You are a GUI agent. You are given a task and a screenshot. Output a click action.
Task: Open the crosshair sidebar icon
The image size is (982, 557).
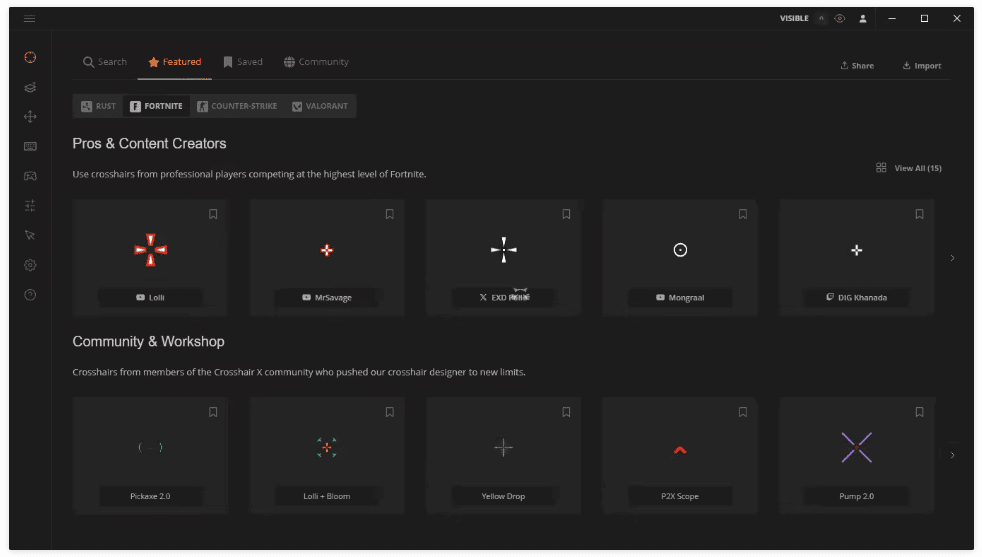tap(30, 58)
